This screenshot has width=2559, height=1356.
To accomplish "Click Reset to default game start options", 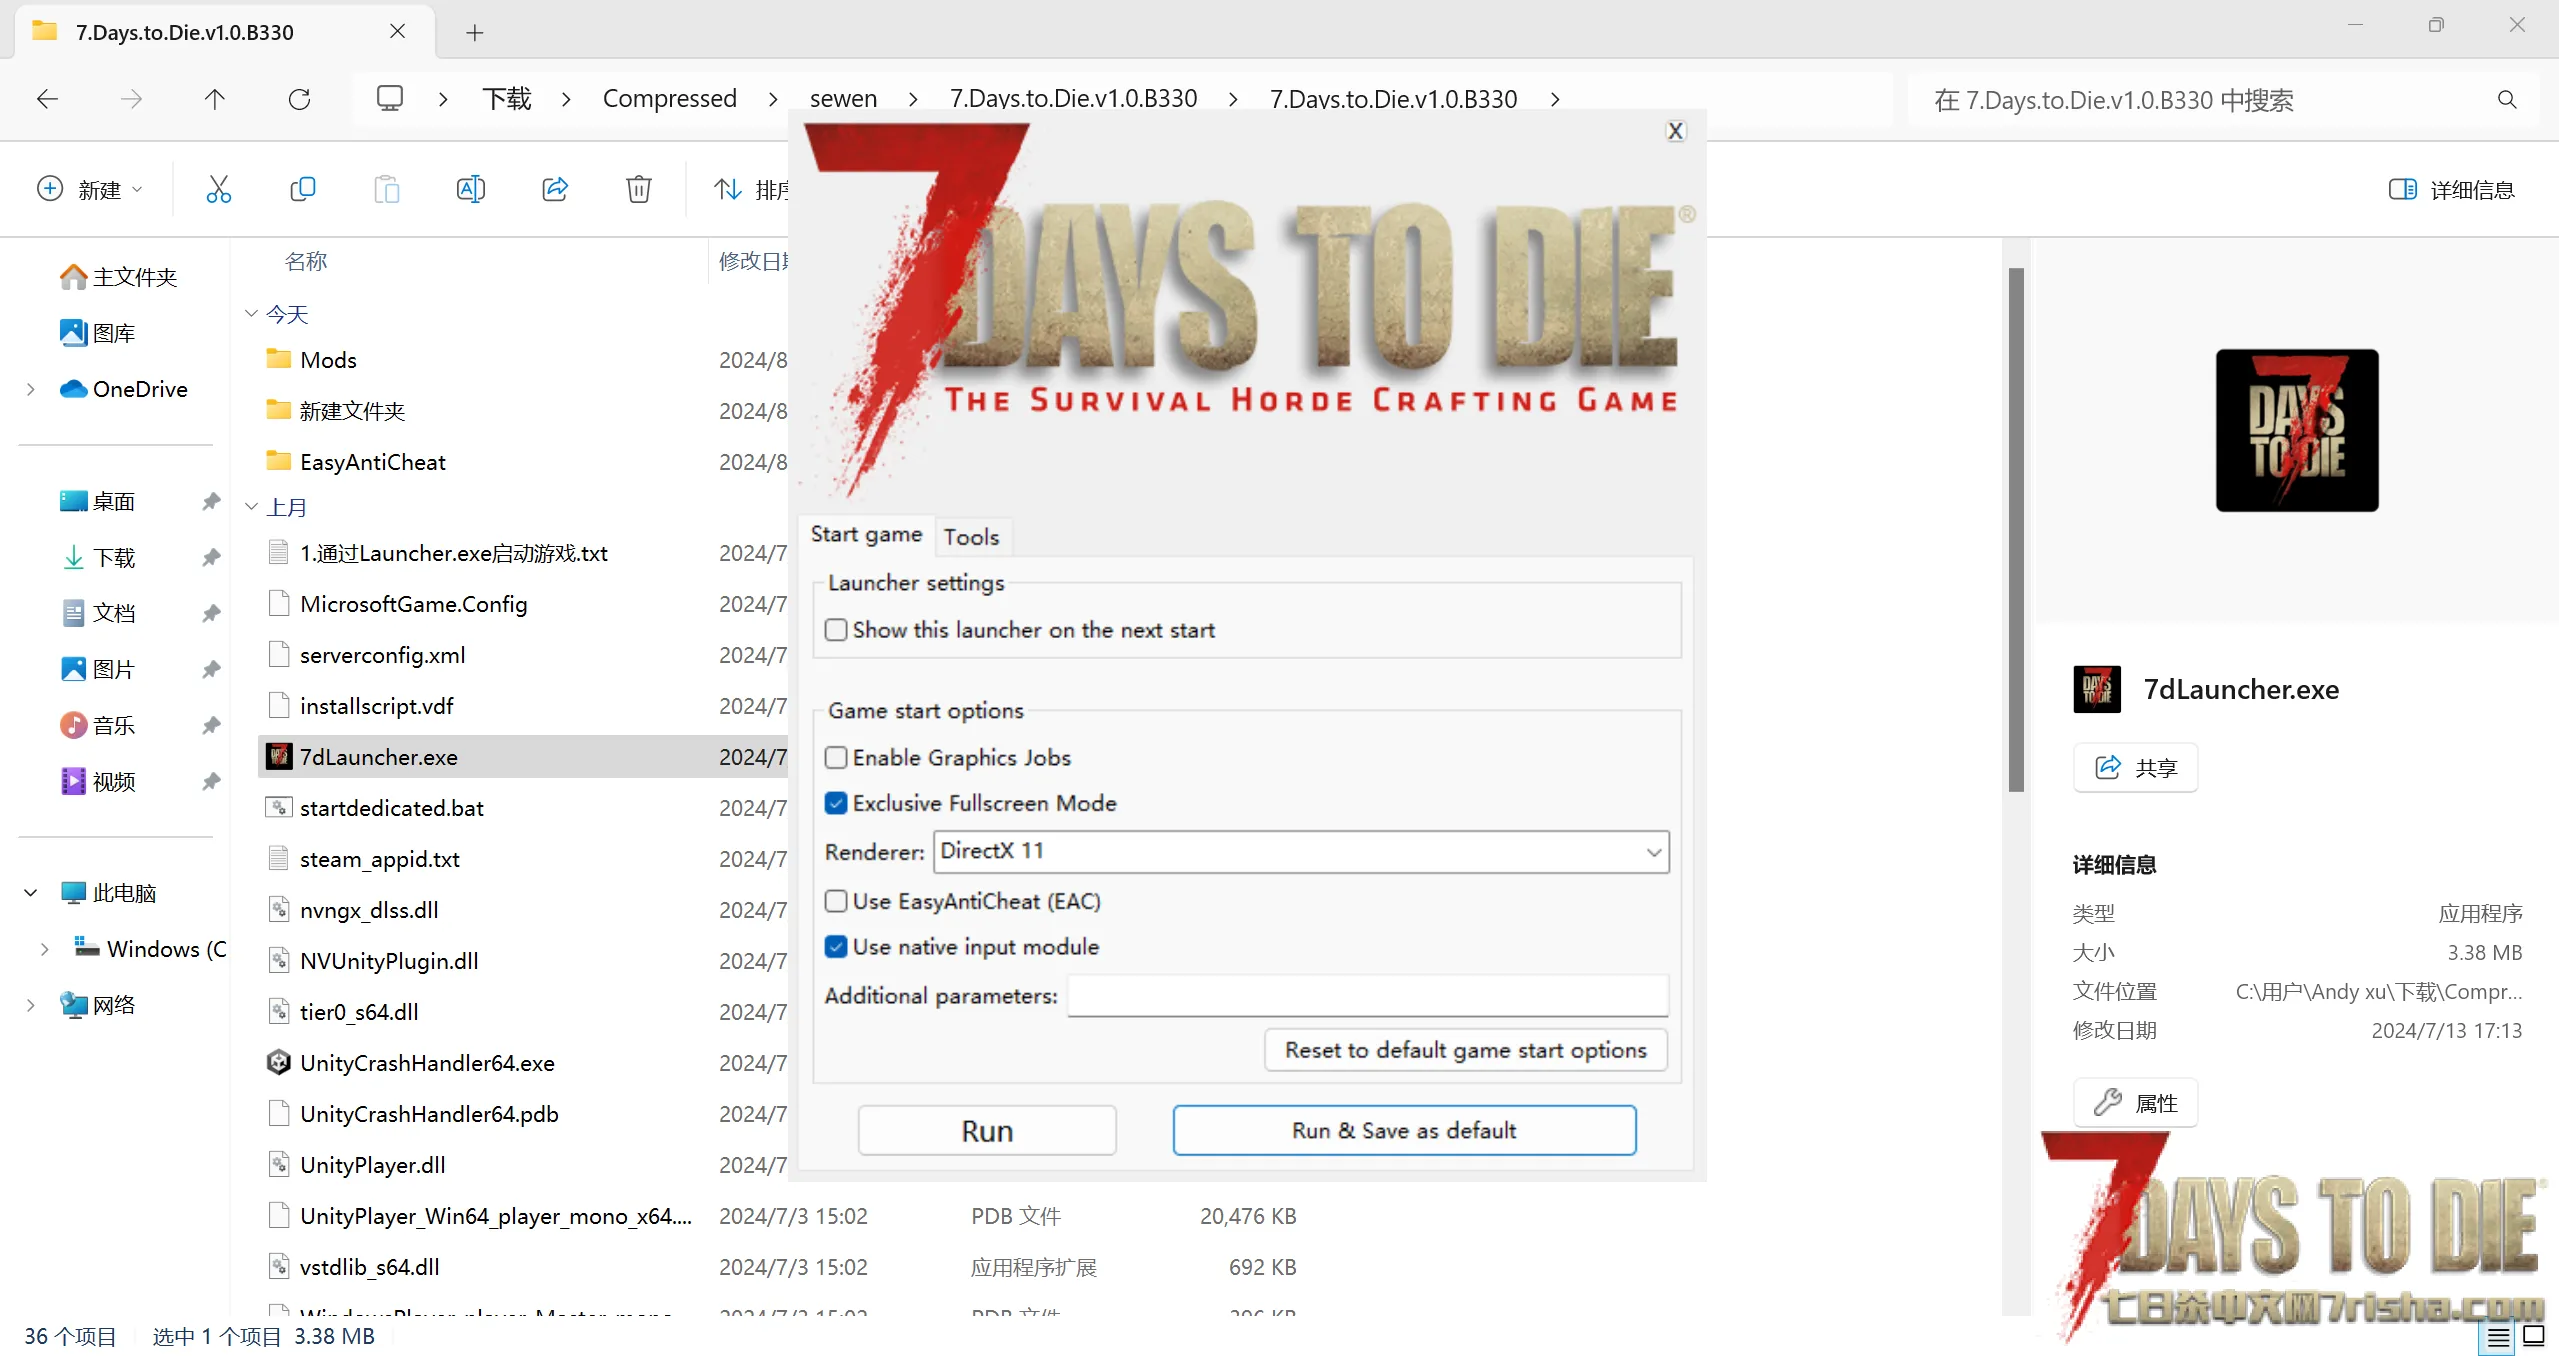I will pyautogui.click(x=1465, y=1050).
